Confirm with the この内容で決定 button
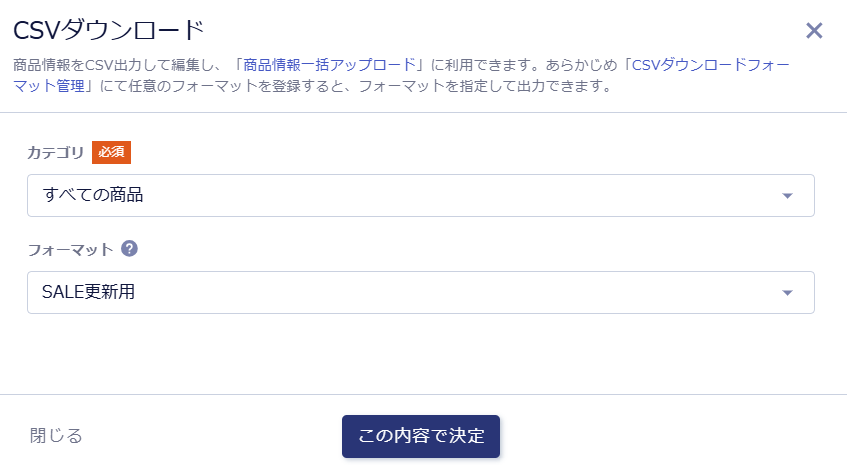The height and width of the screenshot is (466, 847). [421, 436]
